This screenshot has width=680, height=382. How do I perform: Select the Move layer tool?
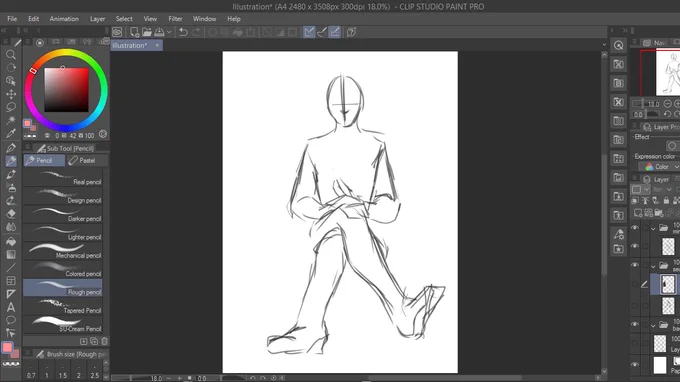[11, 94]
